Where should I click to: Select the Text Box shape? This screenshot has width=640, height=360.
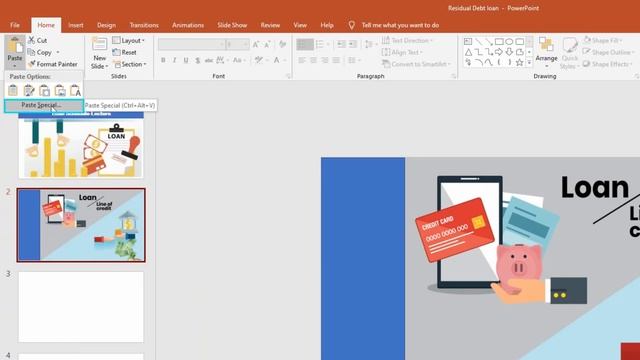click(x=468, y=41)
